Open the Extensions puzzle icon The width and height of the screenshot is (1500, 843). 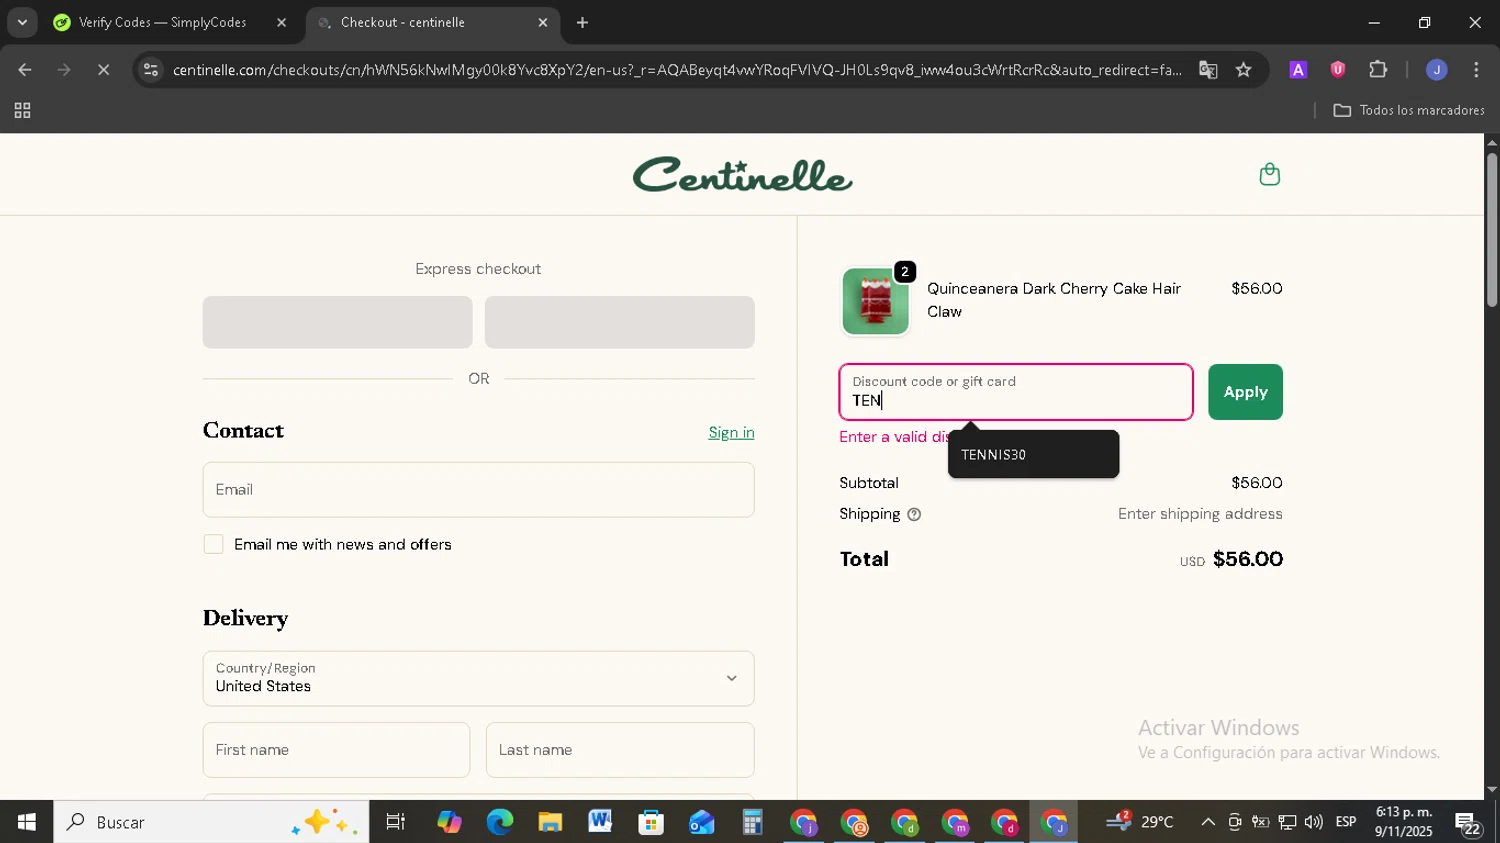tap(1378, 70)
